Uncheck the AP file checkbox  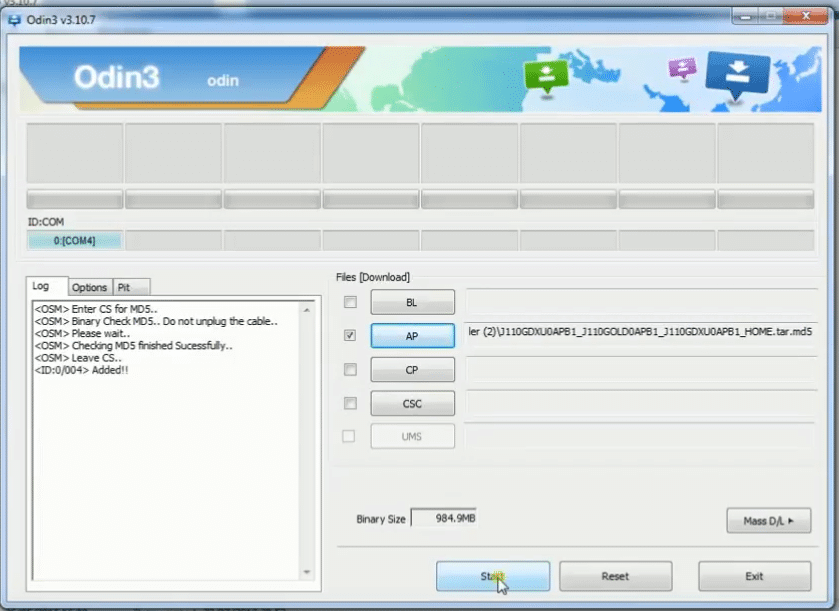point(350,335)
